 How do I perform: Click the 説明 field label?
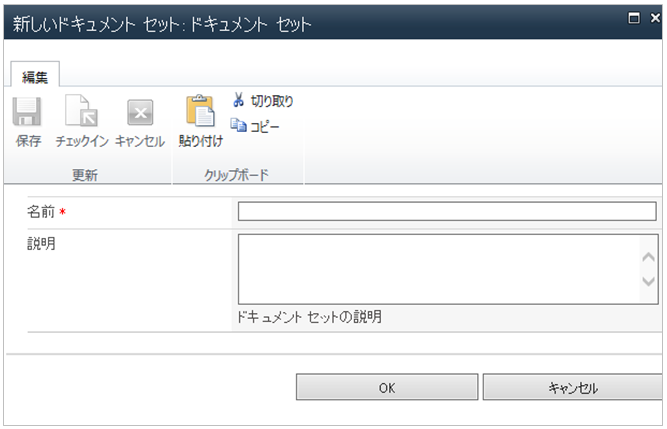(40, 244)
